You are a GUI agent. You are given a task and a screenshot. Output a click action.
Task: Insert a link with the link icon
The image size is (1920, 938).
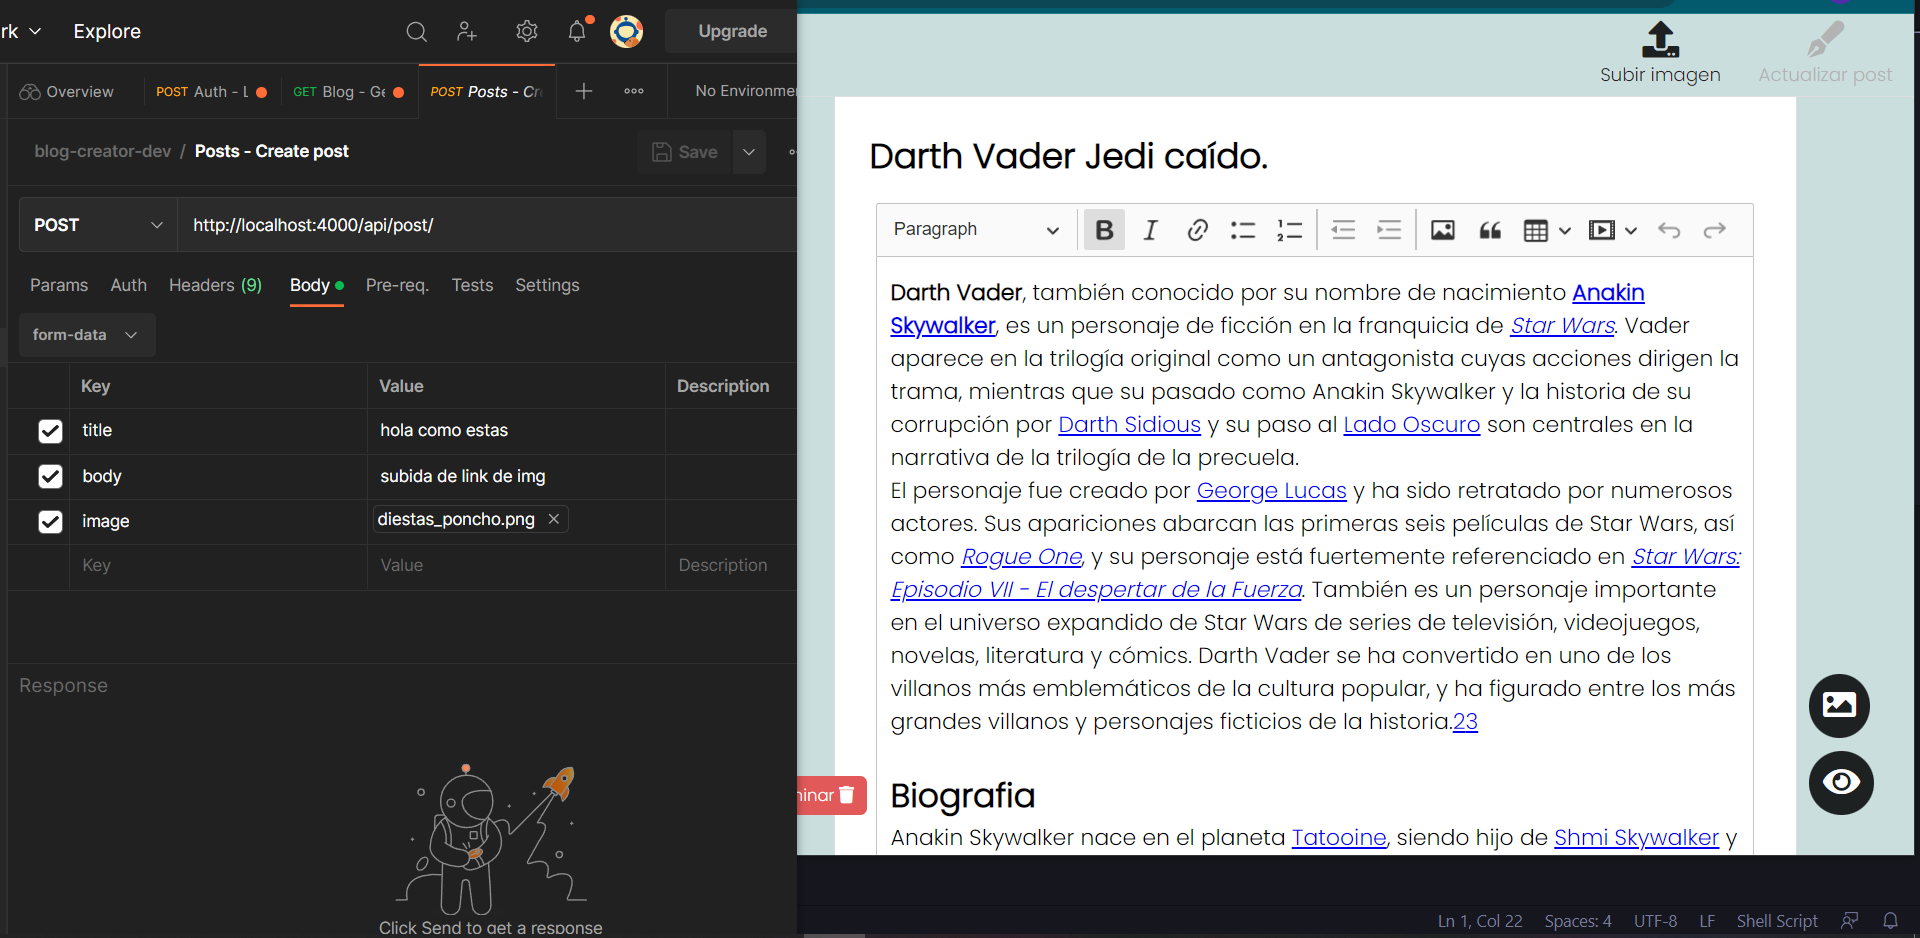[1197, 230]
